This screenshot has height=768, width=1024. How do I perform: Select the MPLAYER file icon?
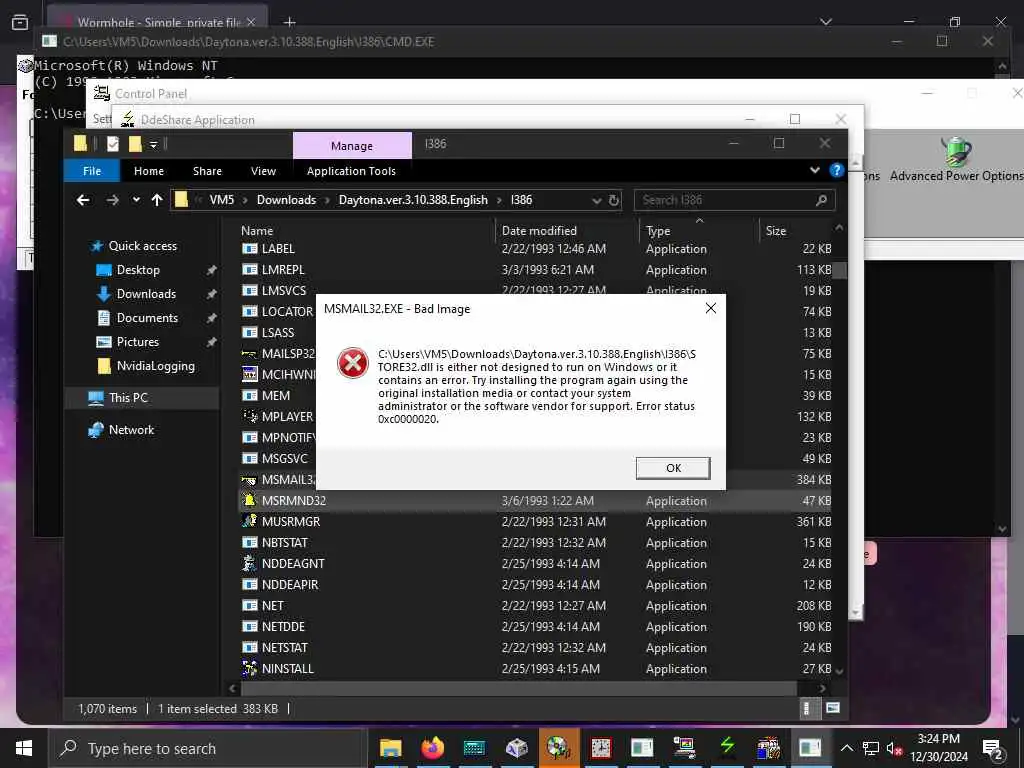[x=249, y=416]
